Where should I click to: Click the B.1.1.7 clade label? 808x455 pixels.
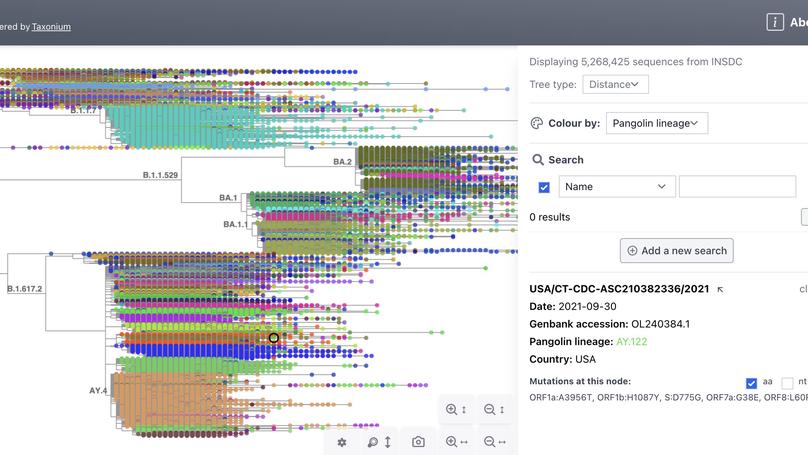pos(83,110)
